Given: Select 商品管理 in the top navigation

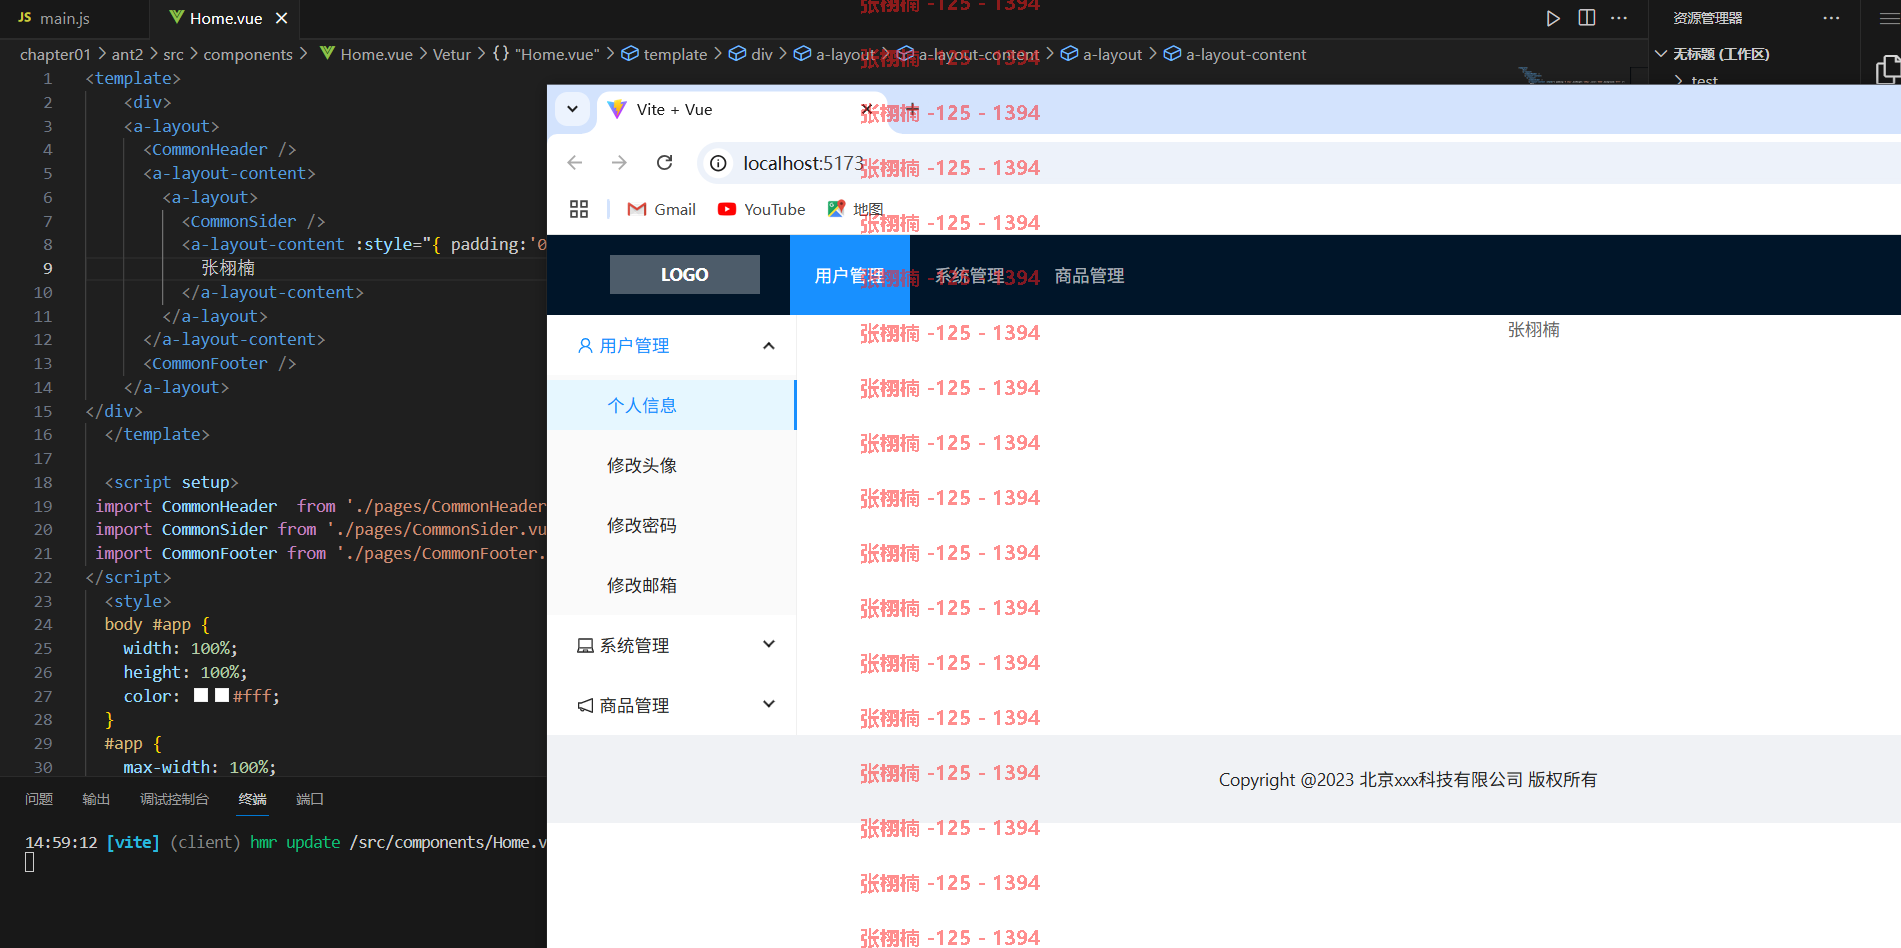Looking at the screenshot, I should (x=1090, y=275).
